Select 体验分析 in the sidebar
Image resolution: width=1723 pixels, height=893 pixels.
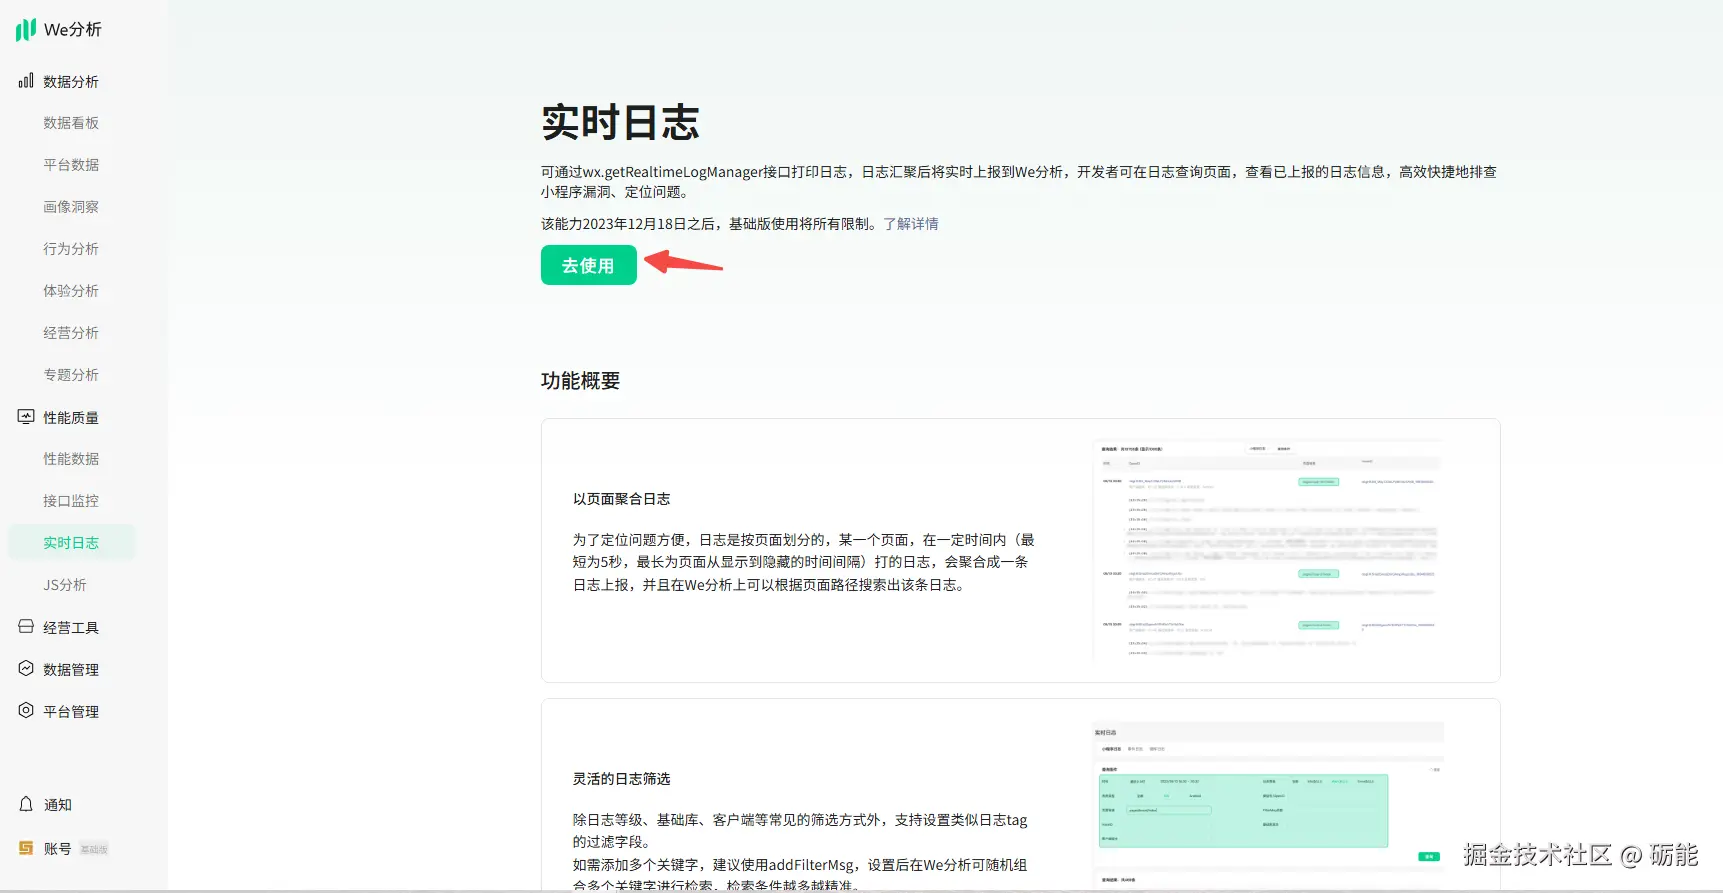click(71, 291)
